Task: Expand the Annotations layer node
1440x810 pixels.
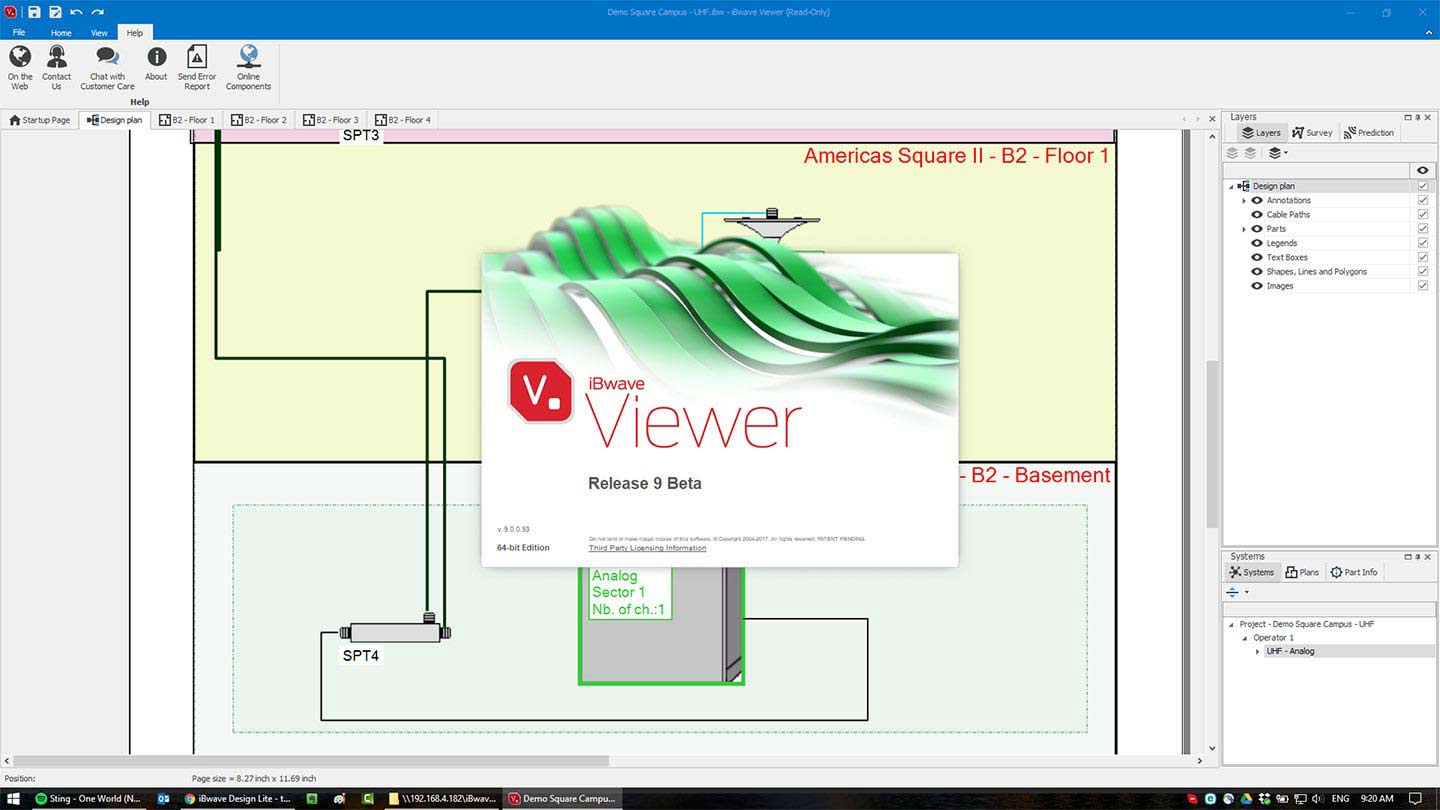Action: point(1245,200)
